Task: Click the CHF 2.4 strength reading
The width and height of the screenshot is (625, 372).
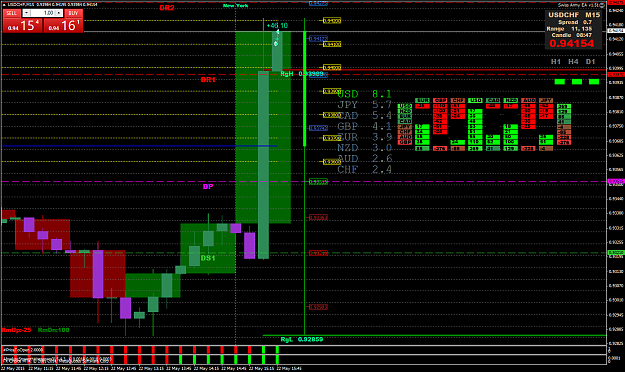Action: click(x=364, y=169)
